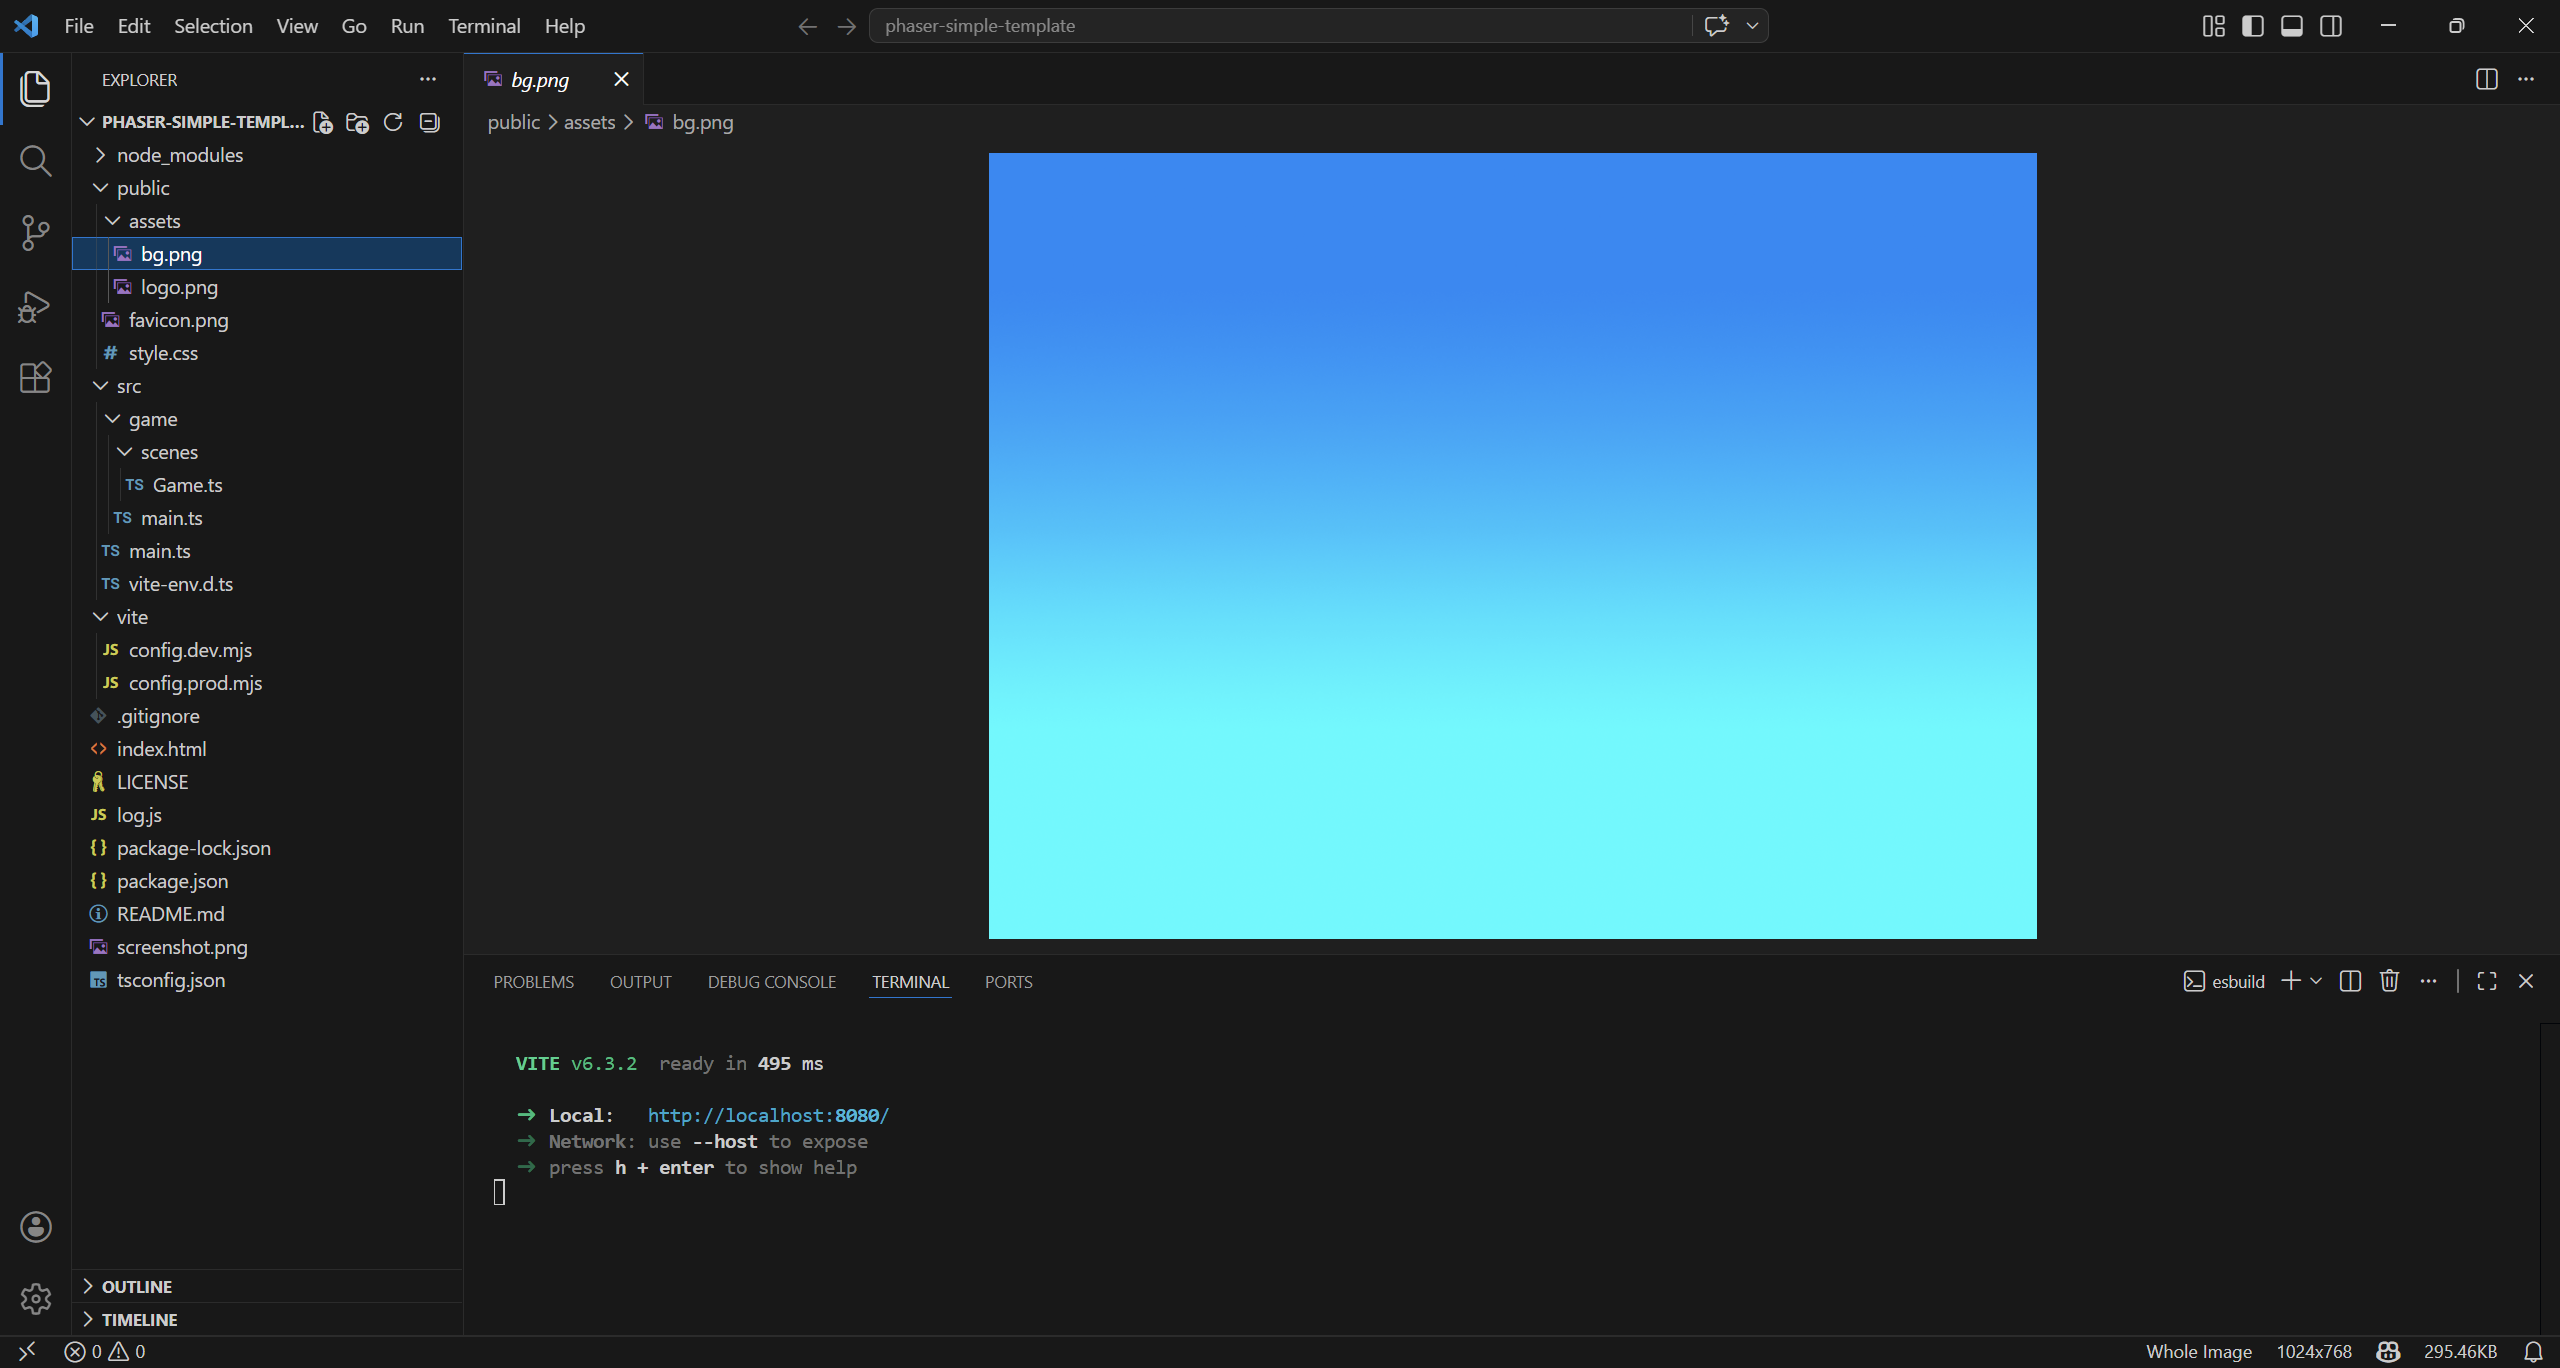Image resolution: width=2560 pixels, height=1368 pixels.
Task: Toggle the bottom panel visibility
Action: [2291, 26]
